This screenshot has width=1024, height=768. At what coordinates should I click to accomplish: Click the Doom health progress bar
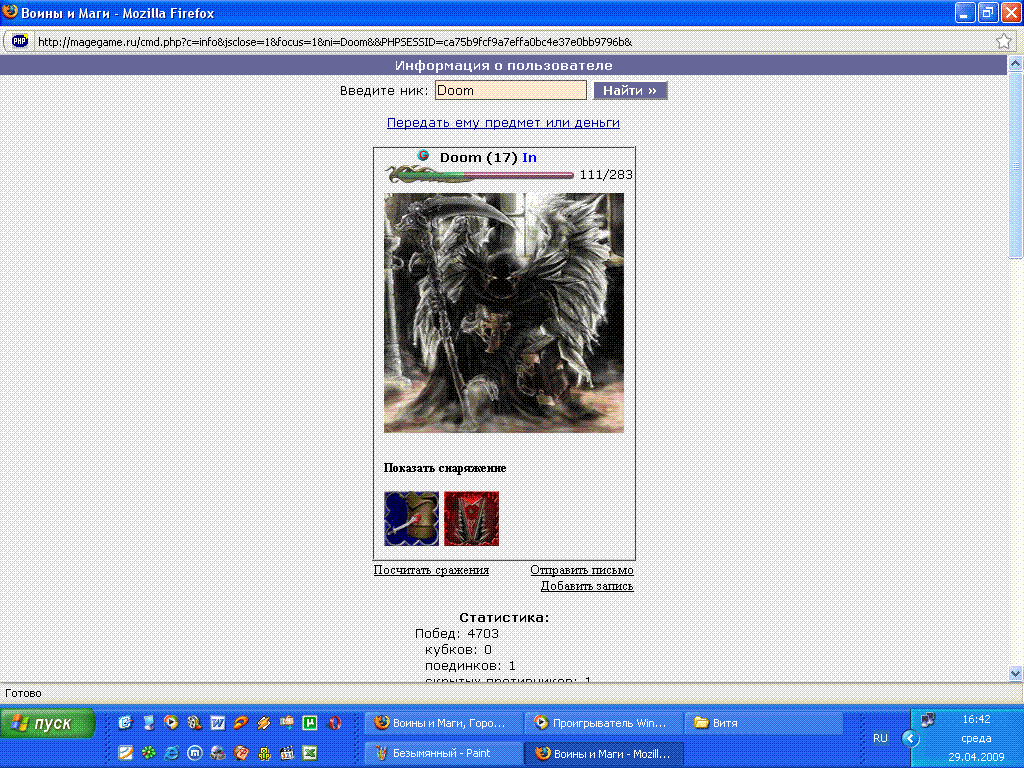point(480,174)
